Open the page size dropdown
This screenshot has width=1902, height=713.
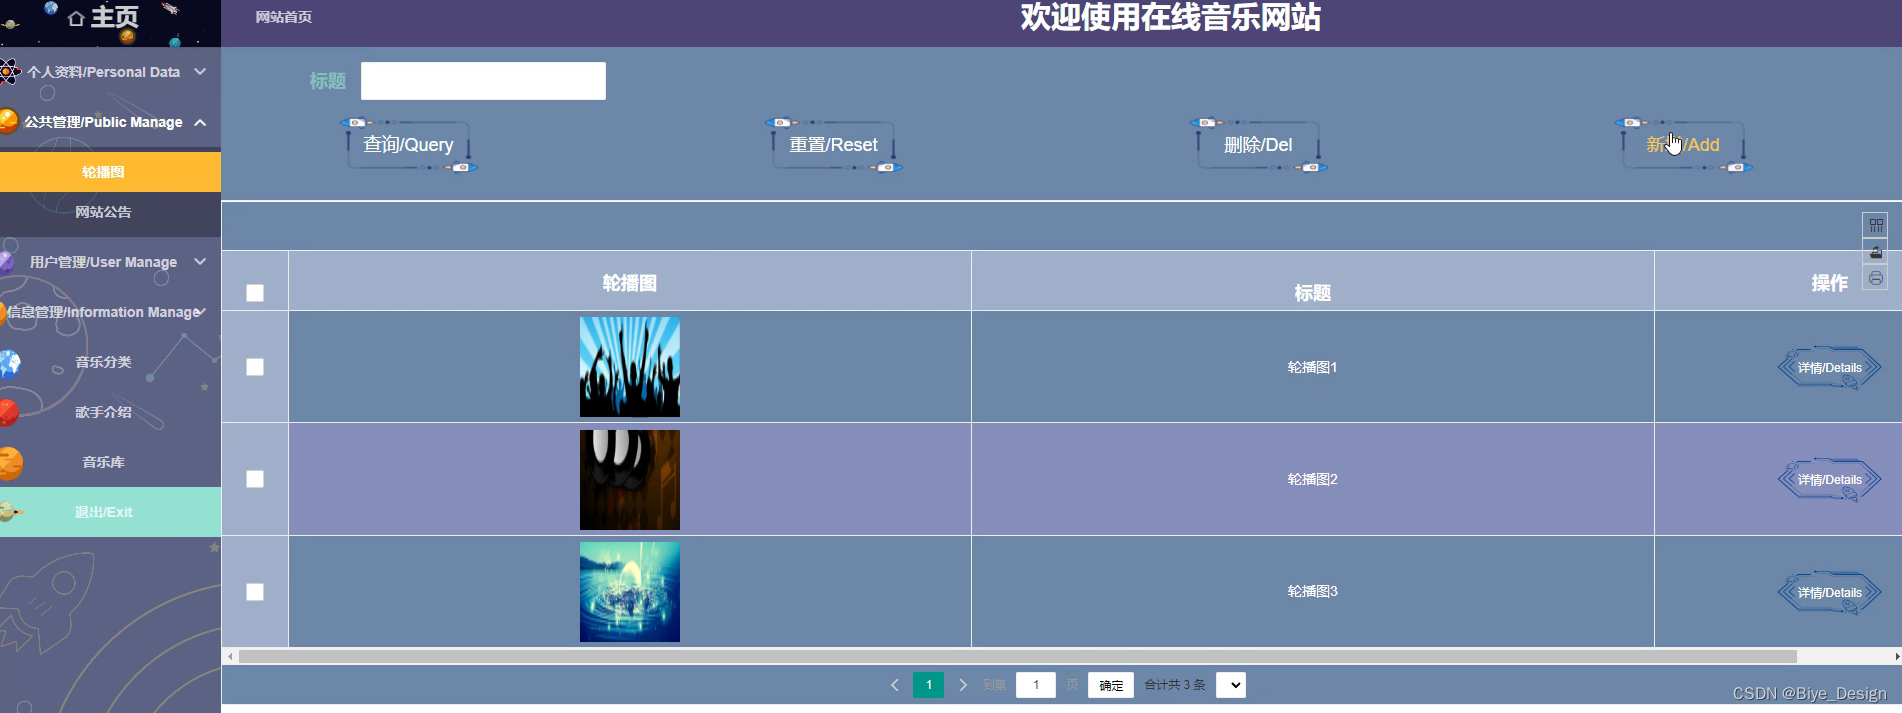[x=1231, y=685]
